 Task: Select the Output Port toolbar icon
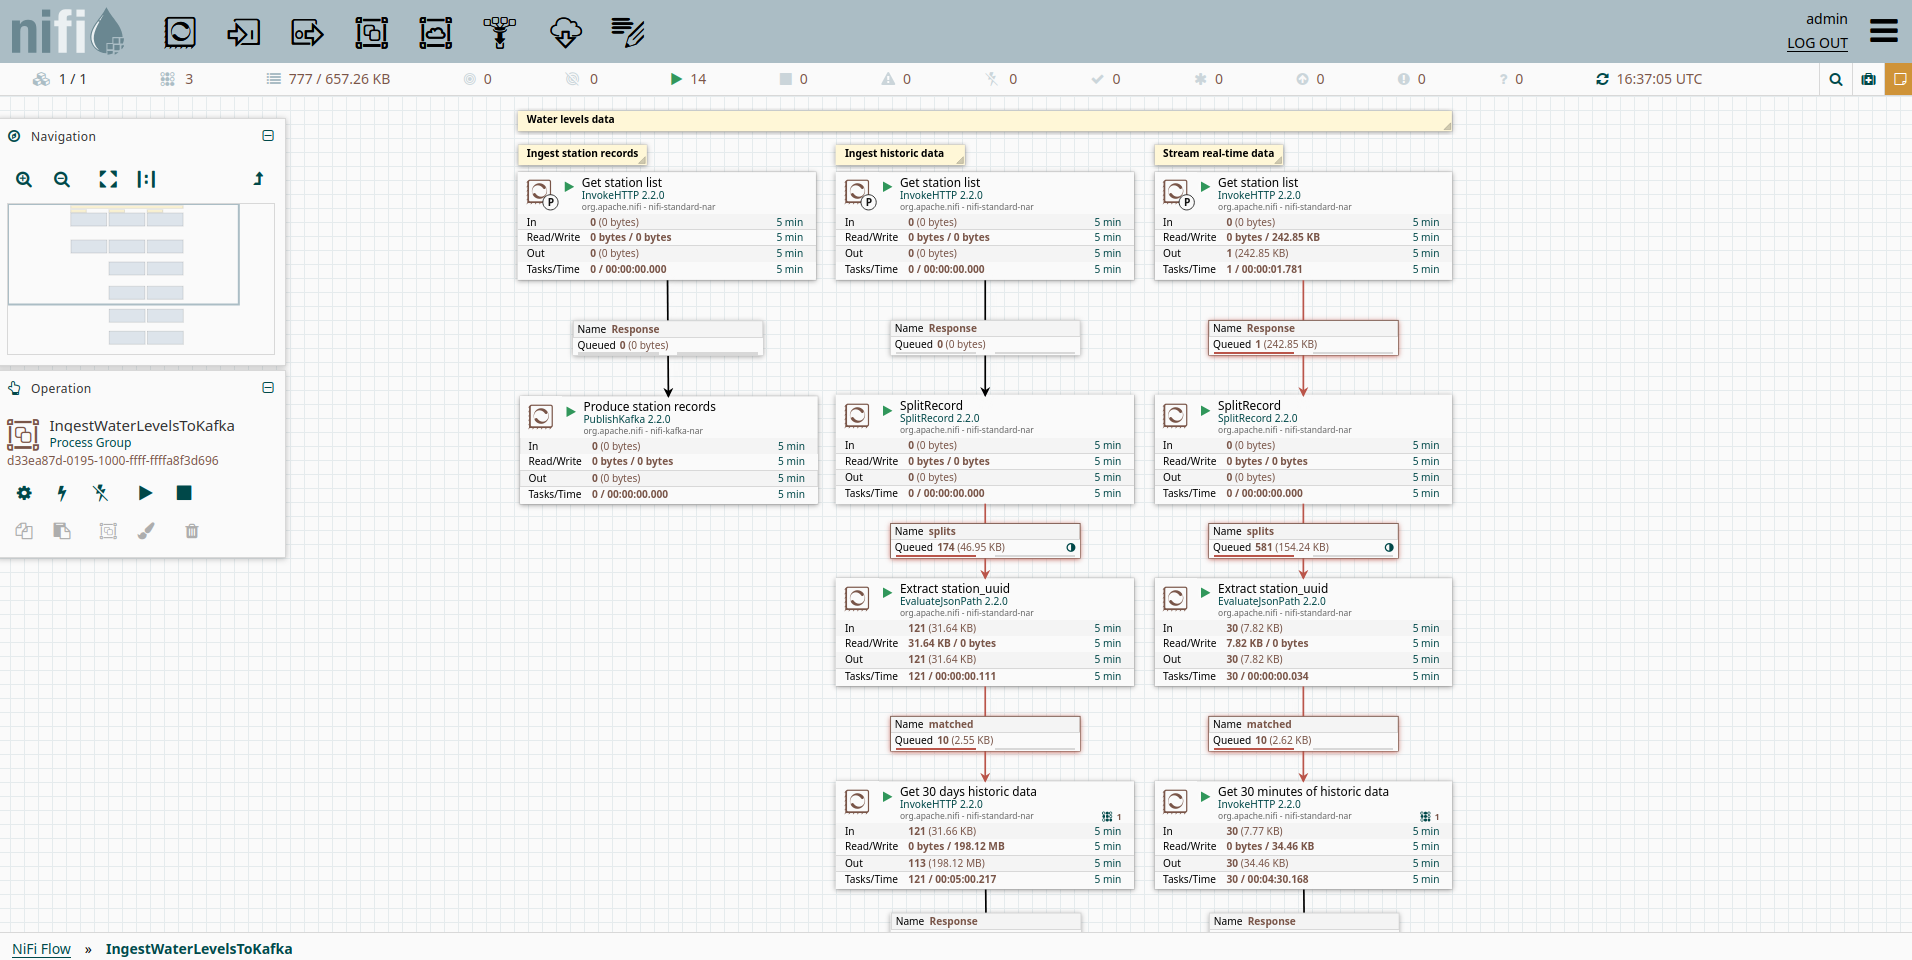(x=307, y=33)
